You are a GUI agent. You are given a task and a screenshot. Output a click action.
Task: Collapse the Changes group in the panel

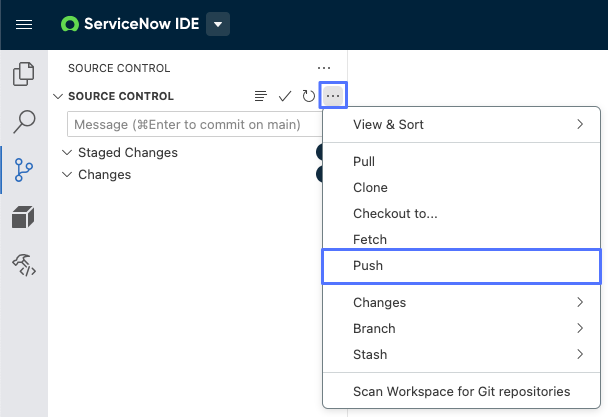67,175
